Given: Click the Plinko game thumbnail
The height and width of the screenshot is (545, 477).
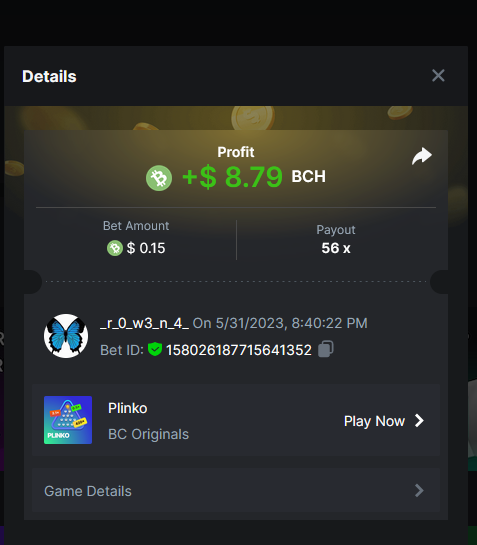Looking at the screenshot, I should pos(68,420).
